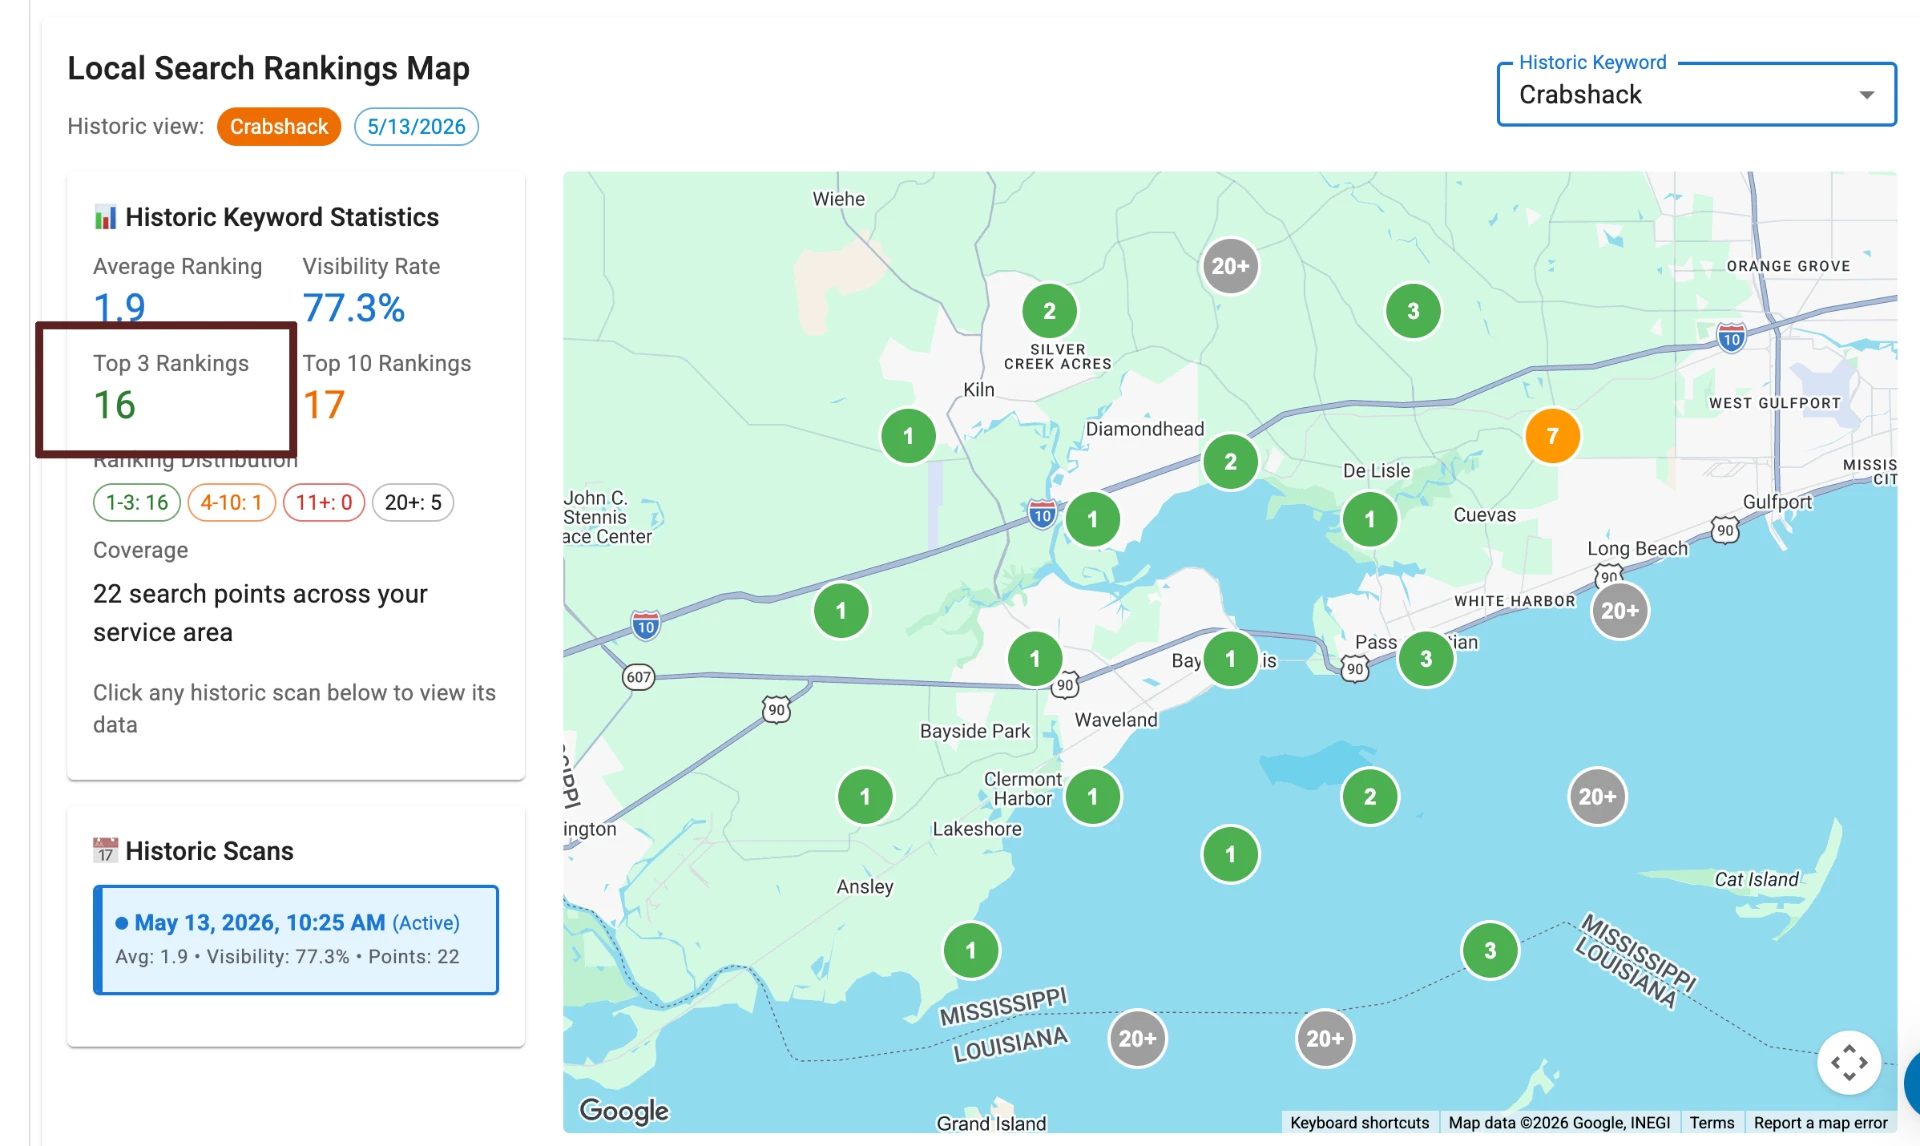Click the Top 10 Rankings value 17
The image size is (1920, 1146).
(x=324, y=405)
